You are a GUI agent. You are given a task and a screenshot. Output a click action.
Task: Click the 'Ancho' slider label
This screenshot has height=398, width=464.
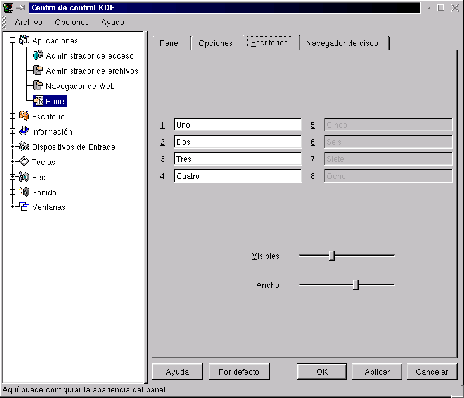click(268, 285)
